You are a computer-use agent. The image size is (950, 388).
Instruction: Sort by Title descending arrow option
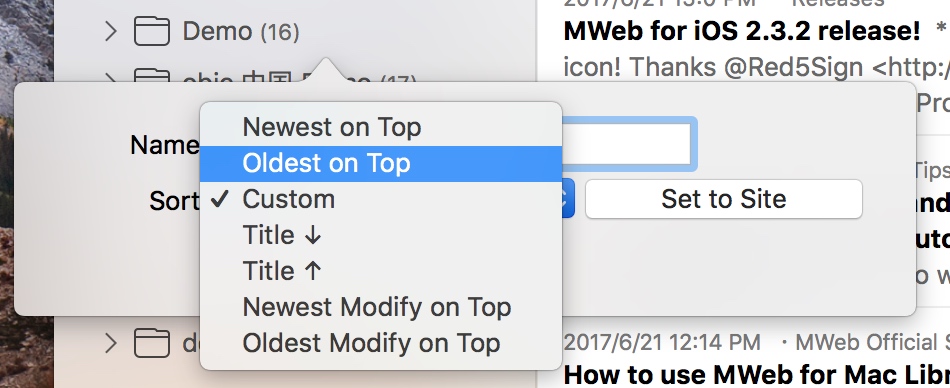click(380, 235)
